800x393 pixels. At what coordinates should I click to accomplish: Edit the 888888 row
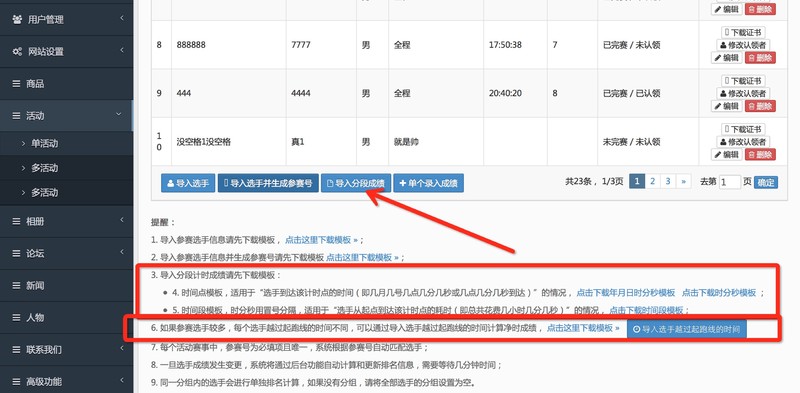click(727, 58)
